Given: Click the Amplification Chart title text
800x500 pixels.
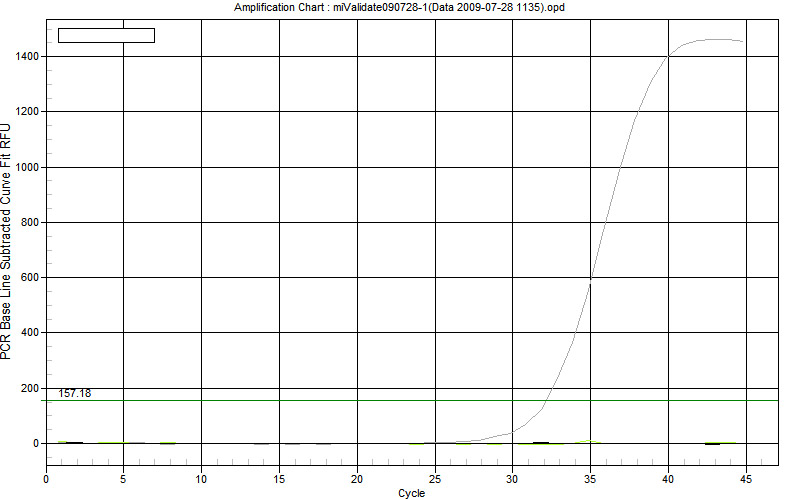Looking at the screenshot, I should pos(399,8).
